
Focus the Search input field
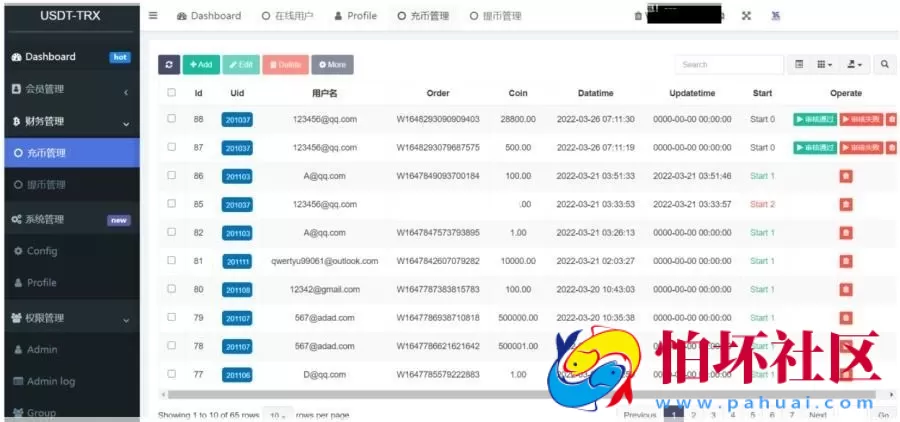click(x=729, y=65)
